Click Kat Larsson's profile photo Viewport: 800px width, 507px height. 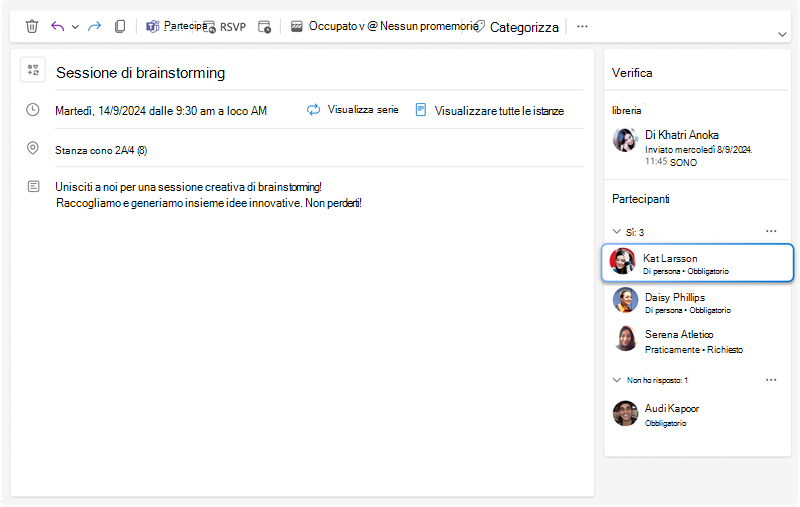[x=622, y=261]
